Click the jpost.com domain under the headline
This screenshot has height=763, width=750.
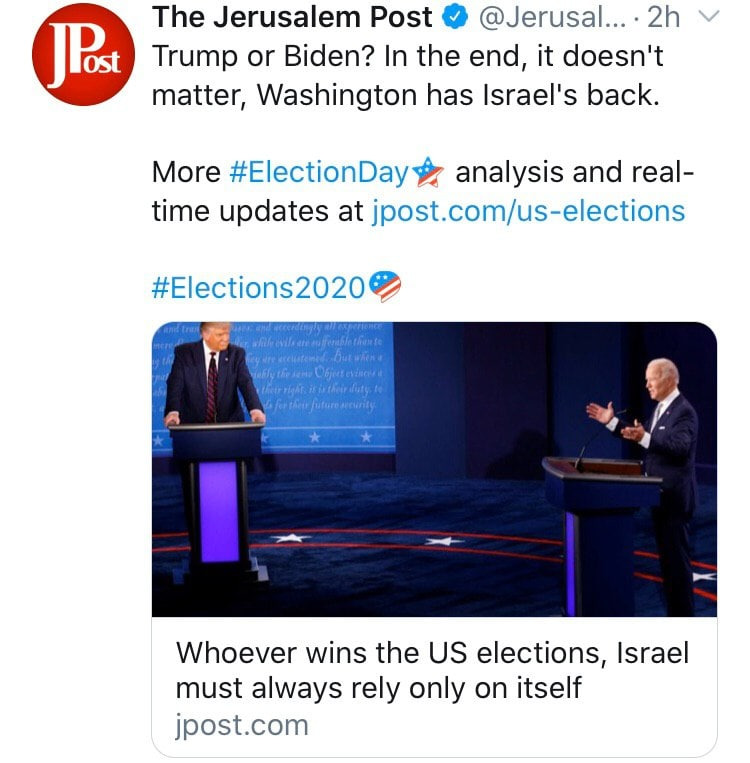pos(242,724)
